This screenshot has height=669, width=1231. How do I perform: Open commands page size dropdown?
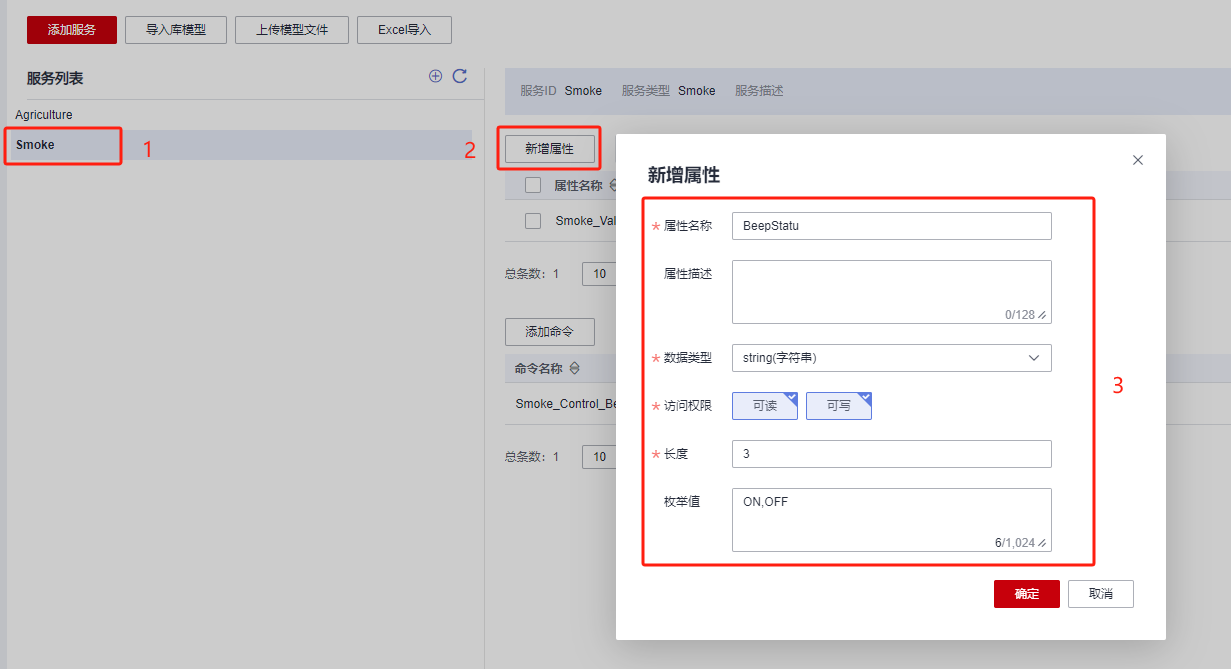(x=599, y=457)
